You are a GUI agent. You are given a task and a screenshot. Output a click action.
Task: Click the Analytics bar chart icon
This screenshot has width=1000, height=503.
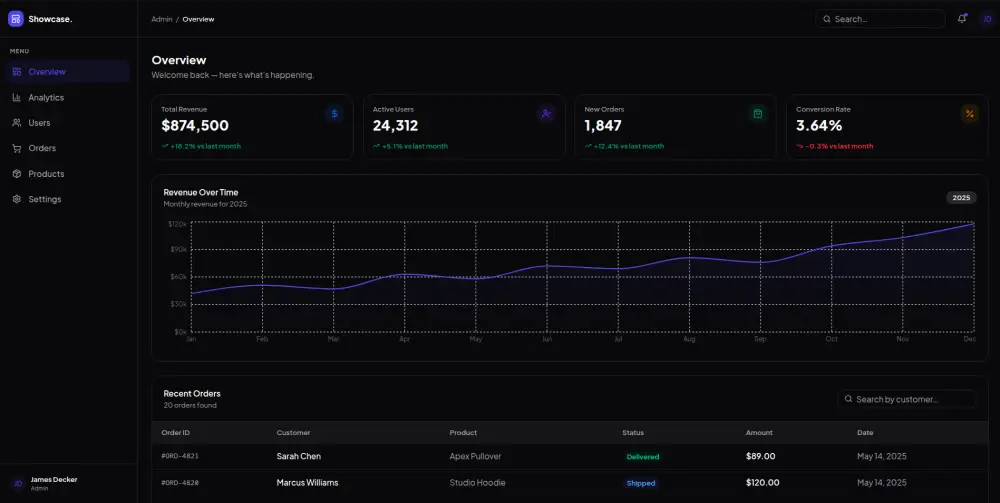(17, 98)
